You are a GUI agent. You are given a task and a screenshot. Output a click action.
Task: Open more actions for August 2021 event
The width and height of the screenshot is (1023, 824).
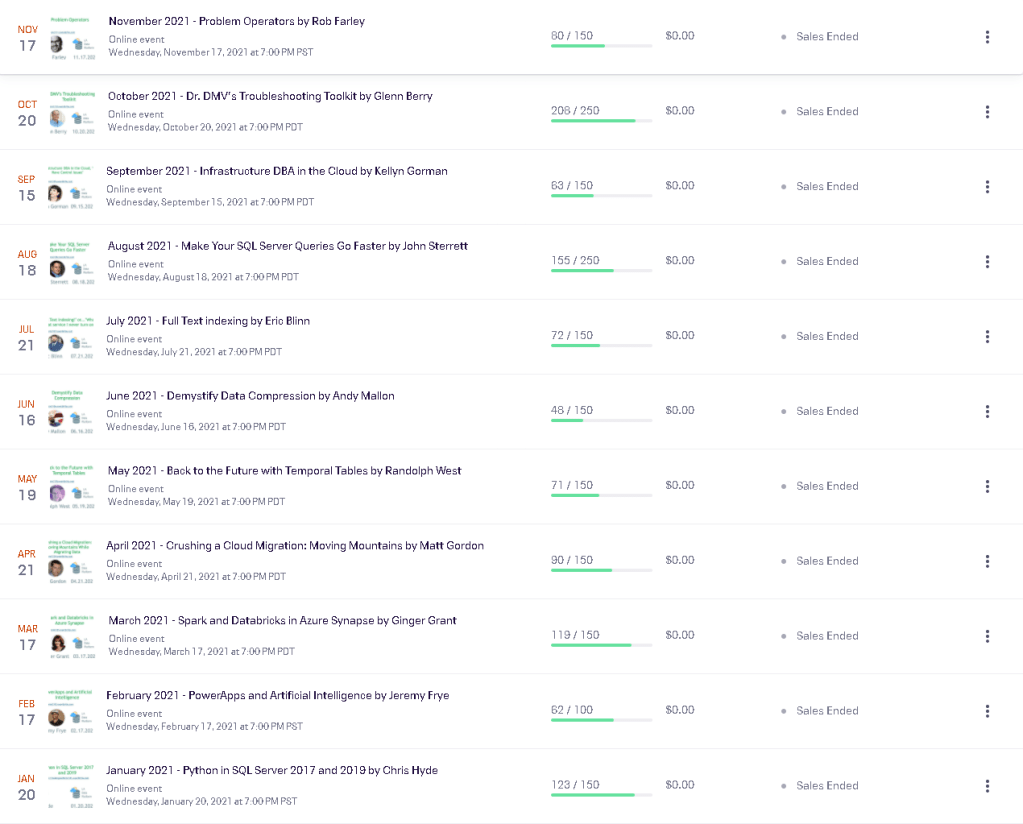(x=987, y=262)
